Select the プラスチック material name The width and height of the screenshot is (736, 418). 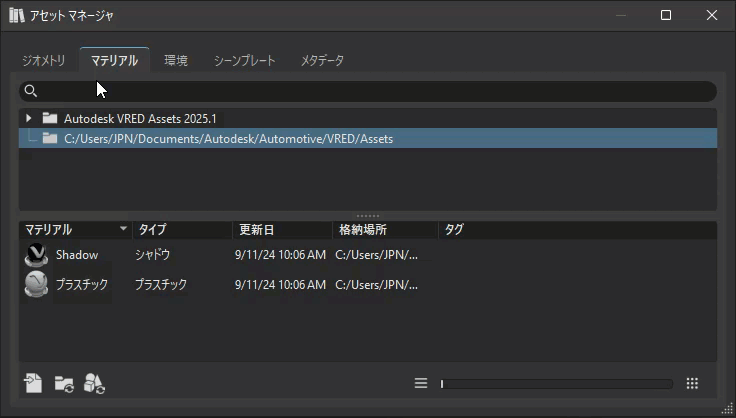(x=82, y=284)
